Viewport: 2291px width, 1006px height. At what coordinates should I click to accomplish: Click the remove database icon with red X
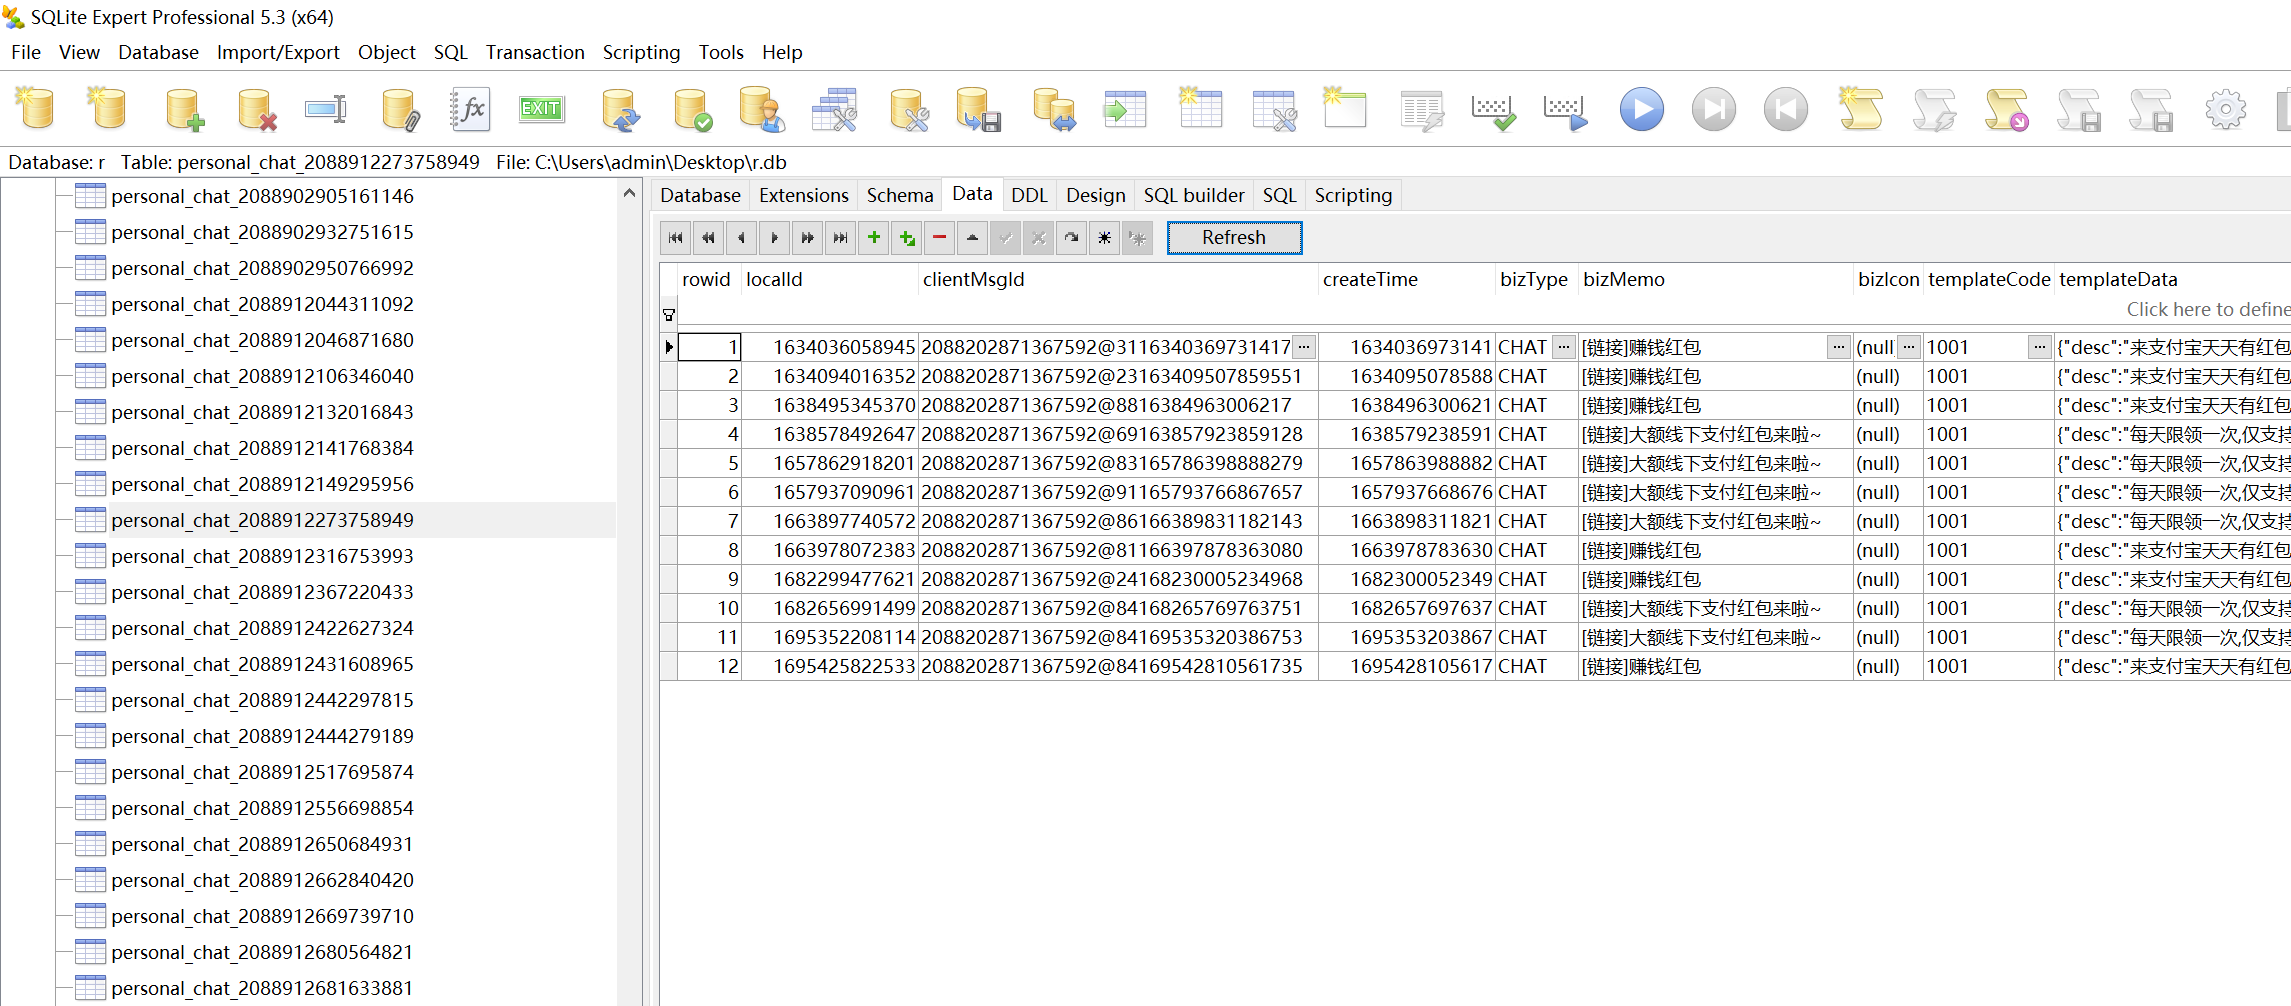[256, 110]
